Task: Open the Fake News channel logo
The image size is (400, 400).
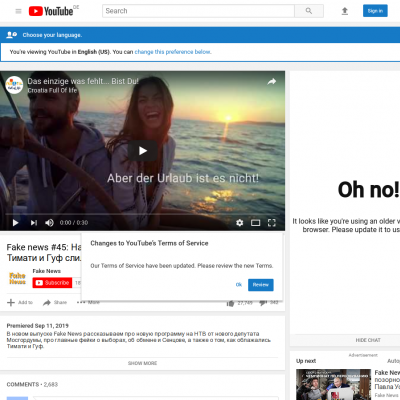Action: tap(17, 279)
